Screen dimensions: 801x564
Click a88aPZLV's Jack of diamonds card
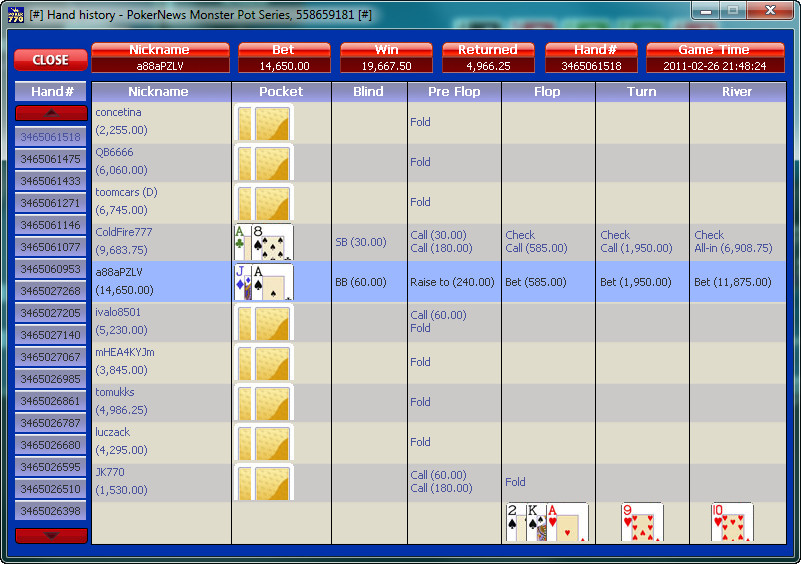(242, 282)
